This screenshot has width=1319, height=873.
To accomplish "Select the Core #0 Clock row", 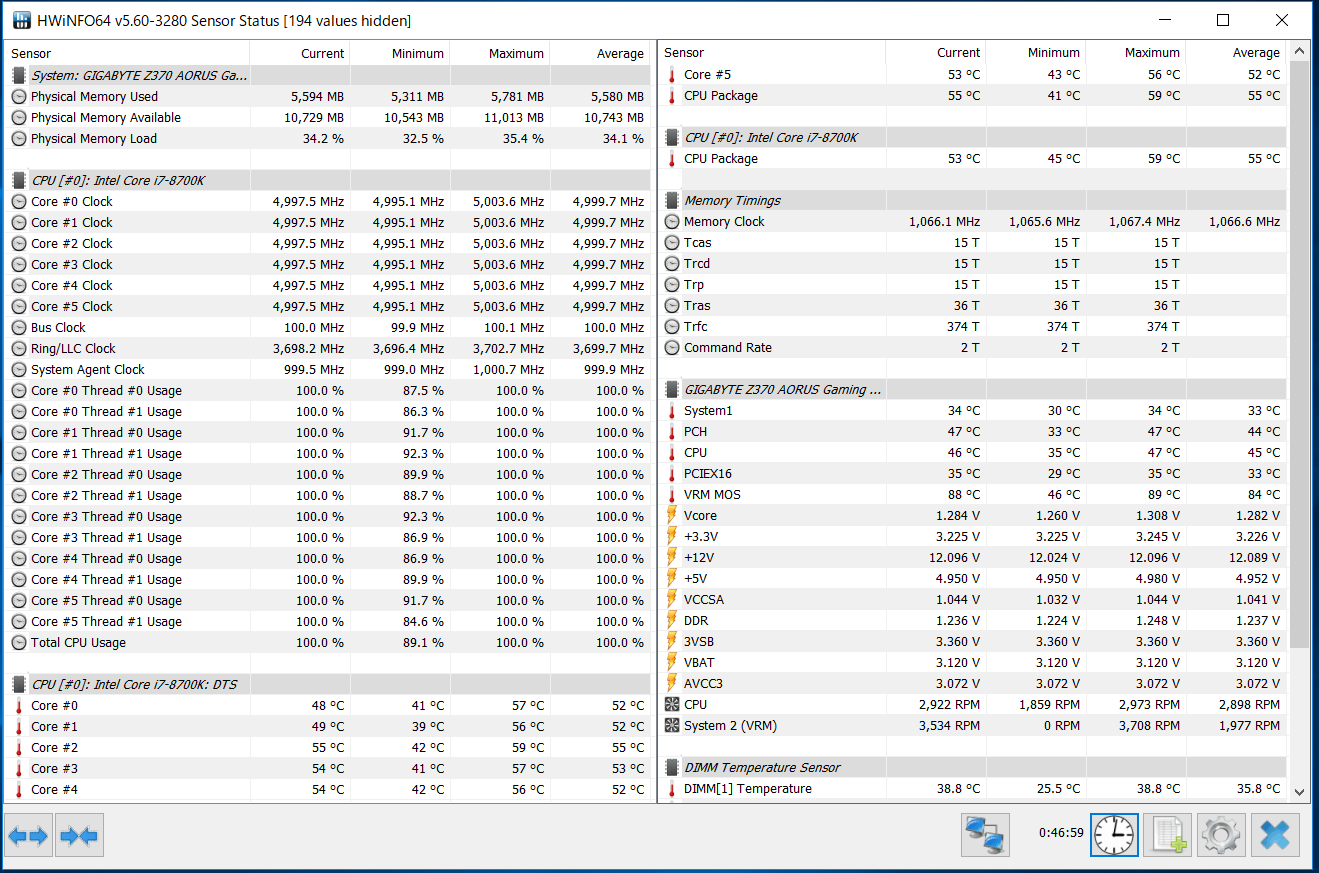I will [x=328, y=201].
